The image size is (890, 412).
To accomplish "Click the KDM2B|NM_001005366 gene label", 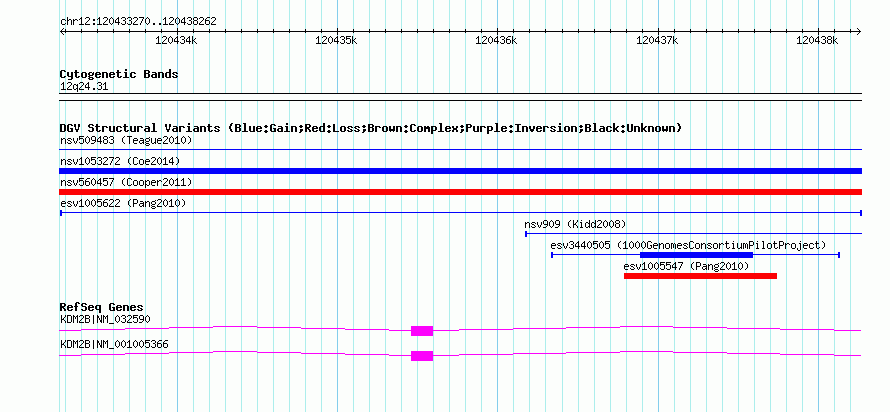I will 114,344.
